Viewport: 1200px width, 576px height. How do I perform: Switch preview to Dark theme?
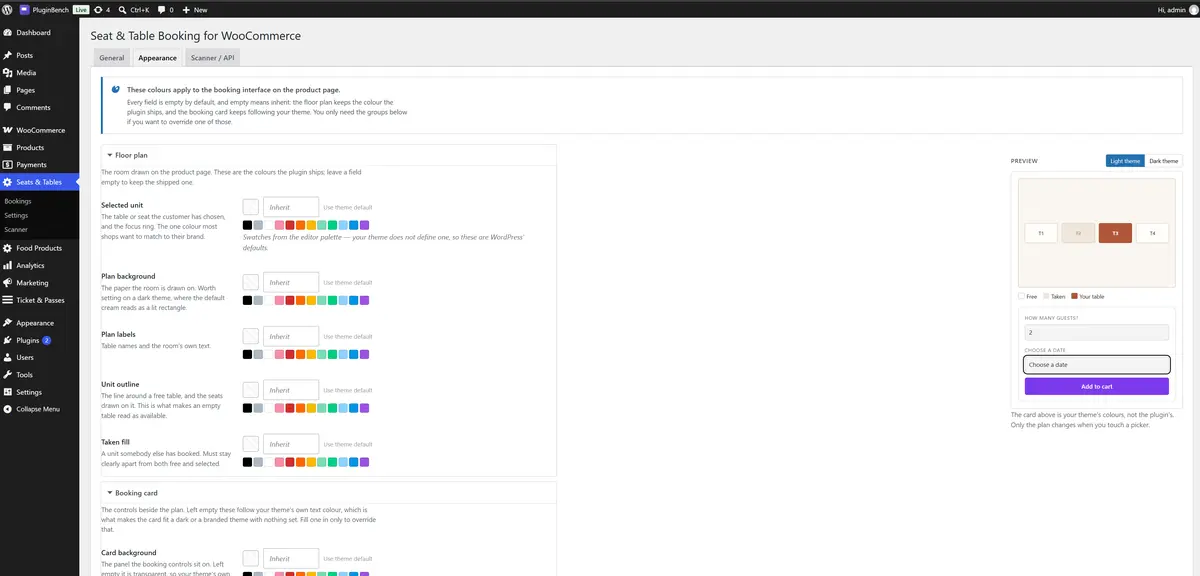coord(1163,161)
